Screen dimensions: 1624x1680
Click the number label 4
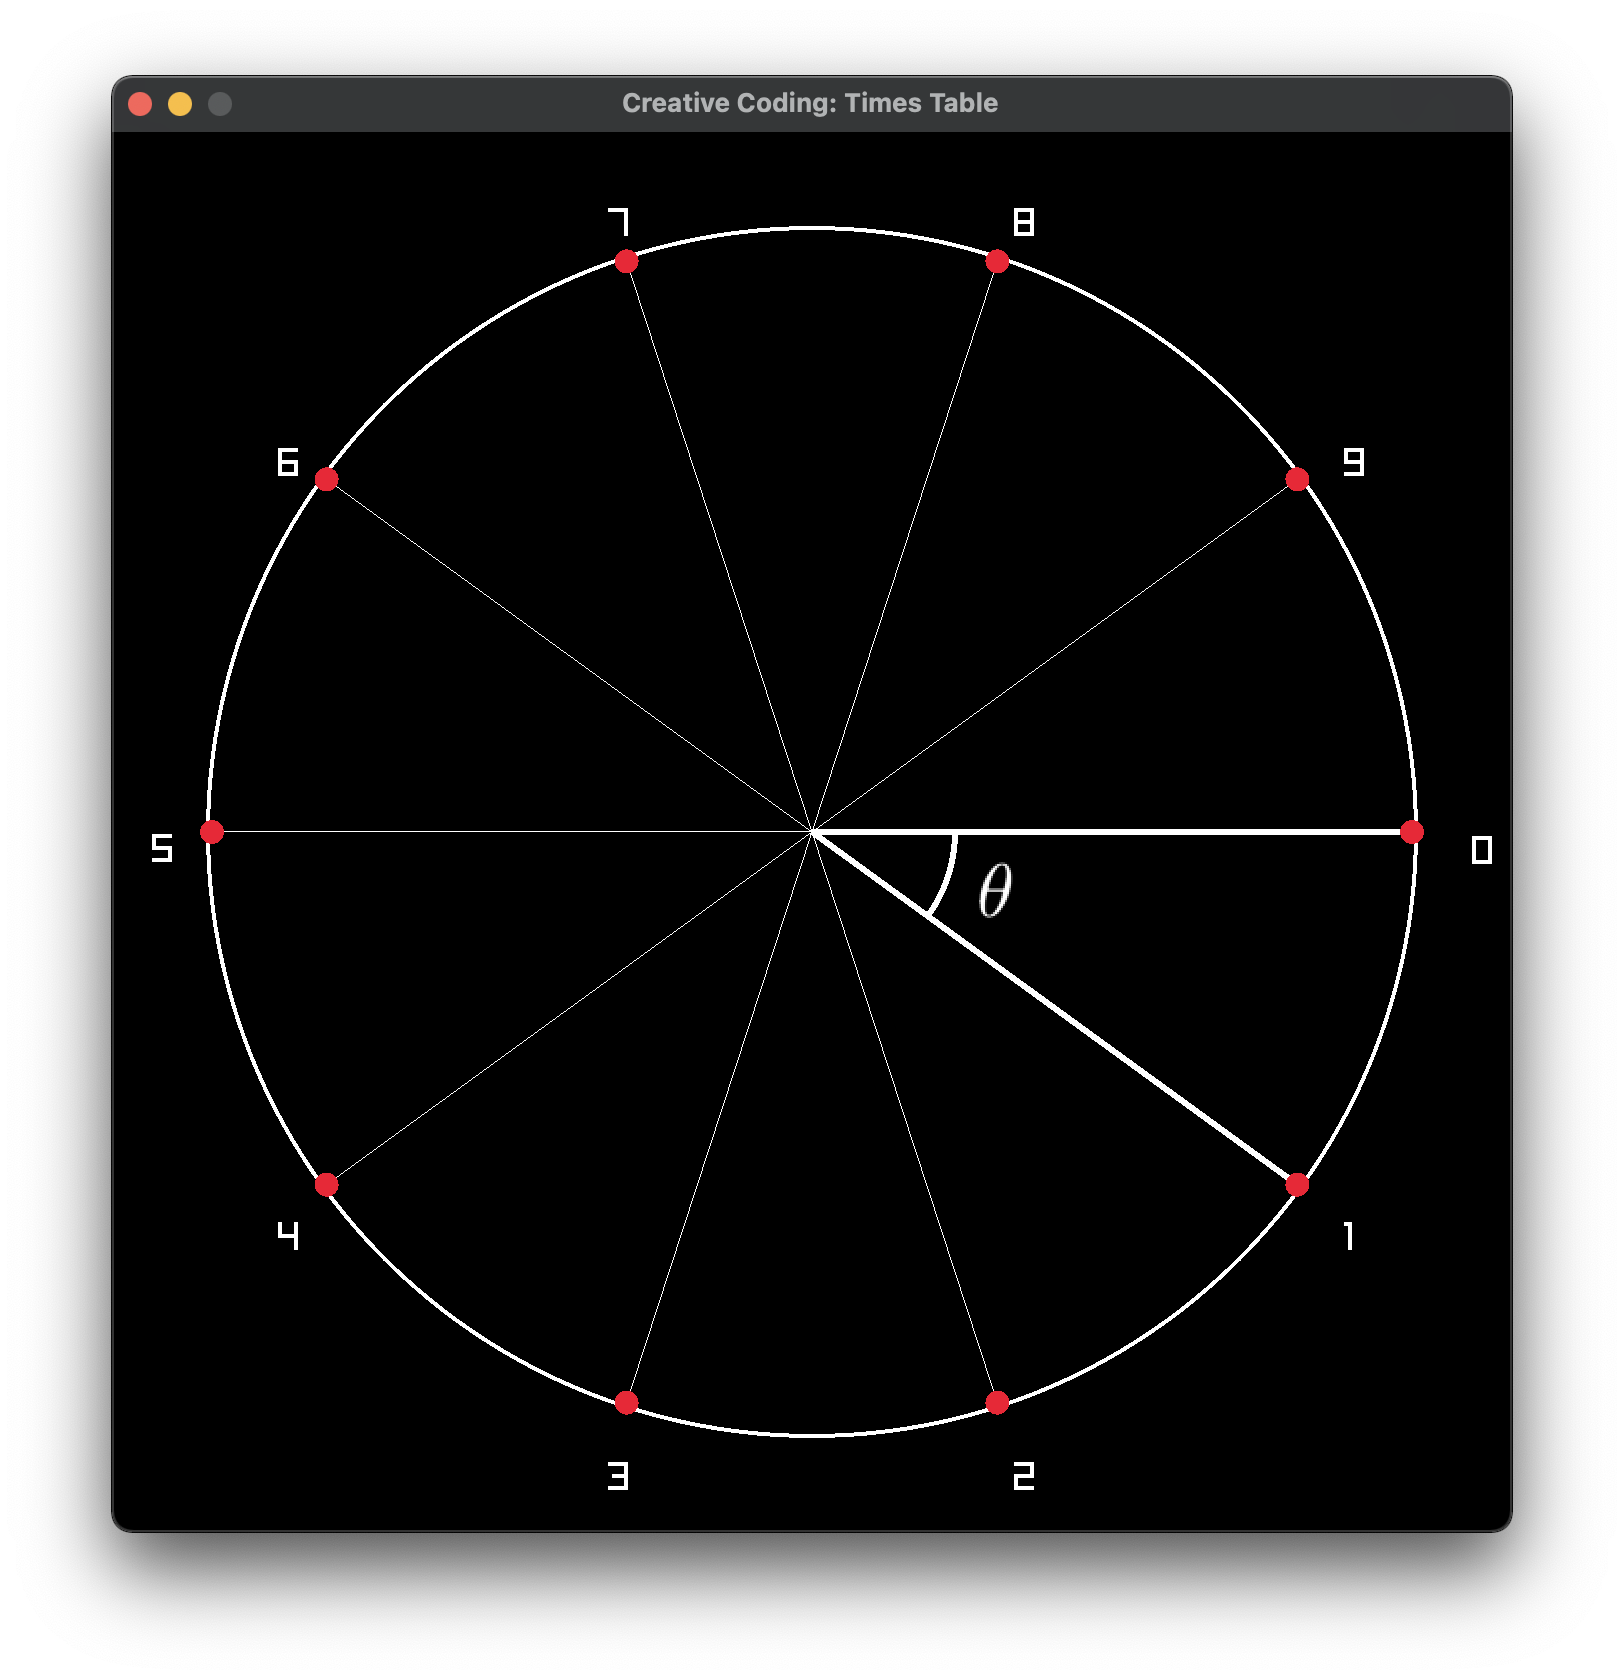point(288,1236)
